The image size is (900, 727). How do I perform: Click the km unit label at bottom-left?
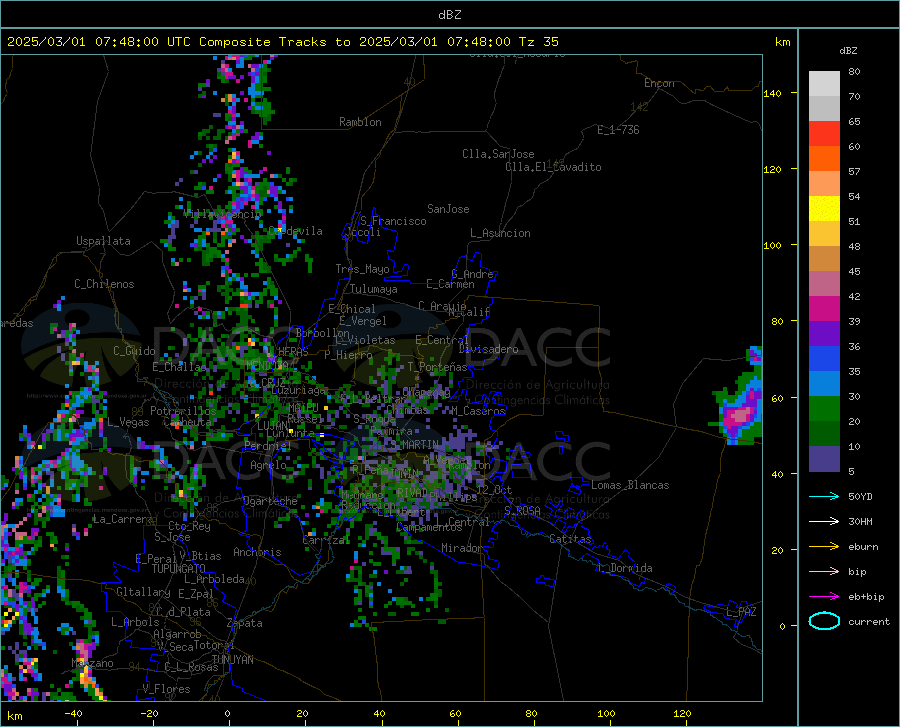(14, 716)
